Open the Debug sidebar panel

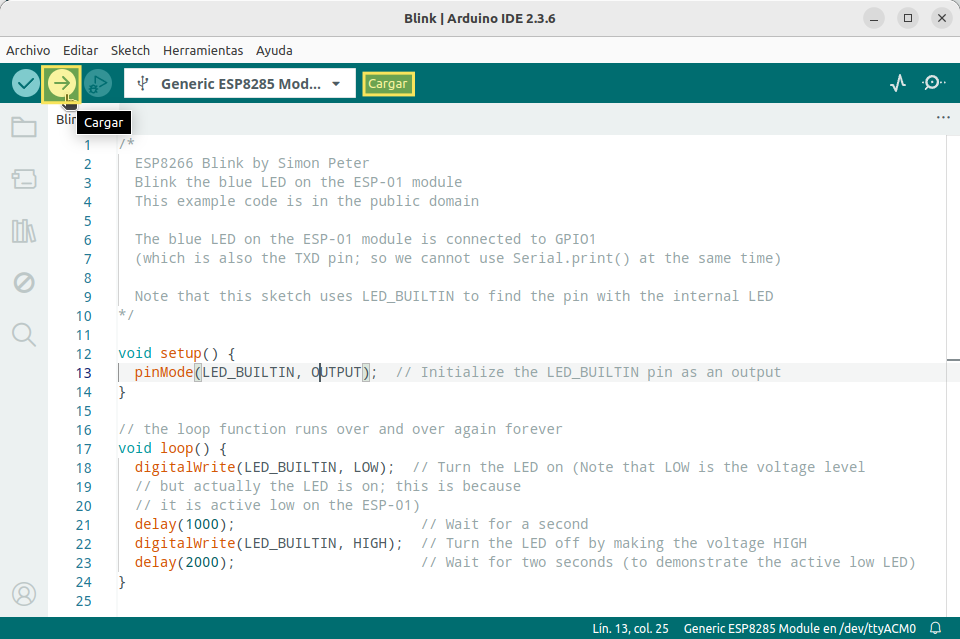24,283
